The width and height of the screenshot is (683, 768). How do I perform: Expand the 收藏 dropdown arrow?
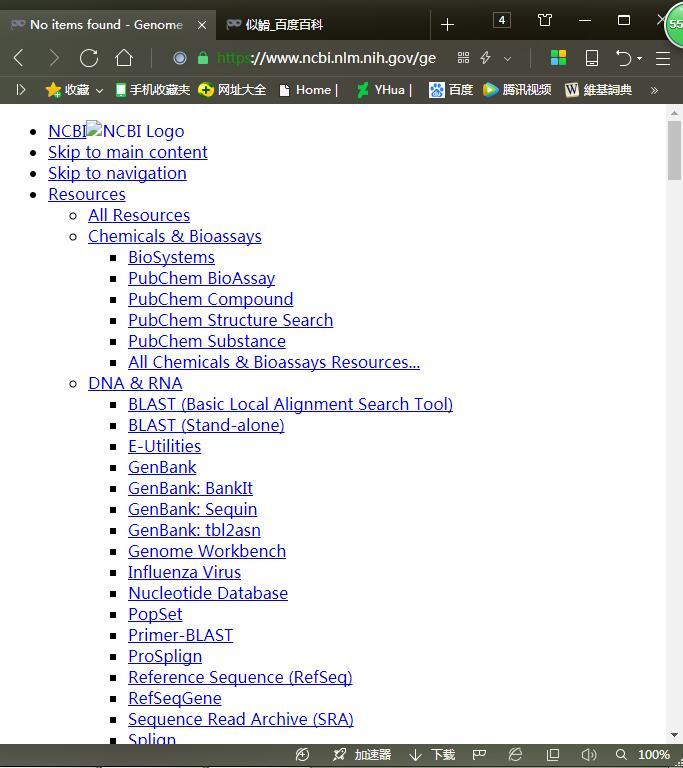pyautogui.click(x=99, y=91)
